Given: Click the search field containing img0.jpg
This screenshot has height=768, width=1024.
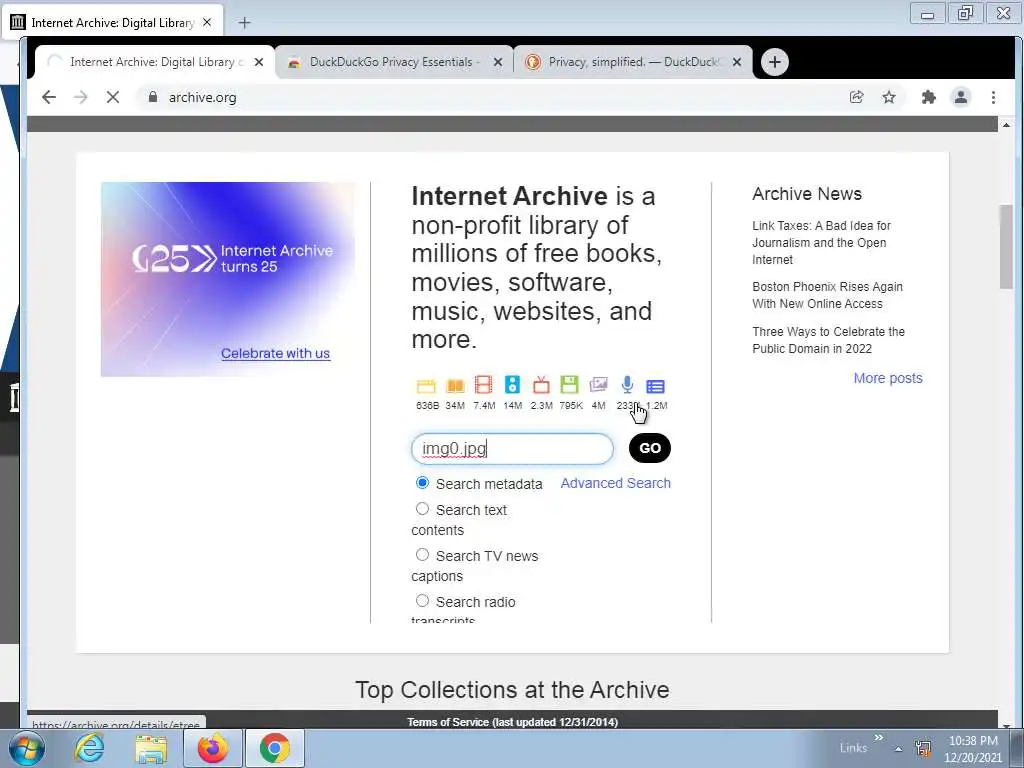Looking at the screenshot, I should click(x=512, y=449).
